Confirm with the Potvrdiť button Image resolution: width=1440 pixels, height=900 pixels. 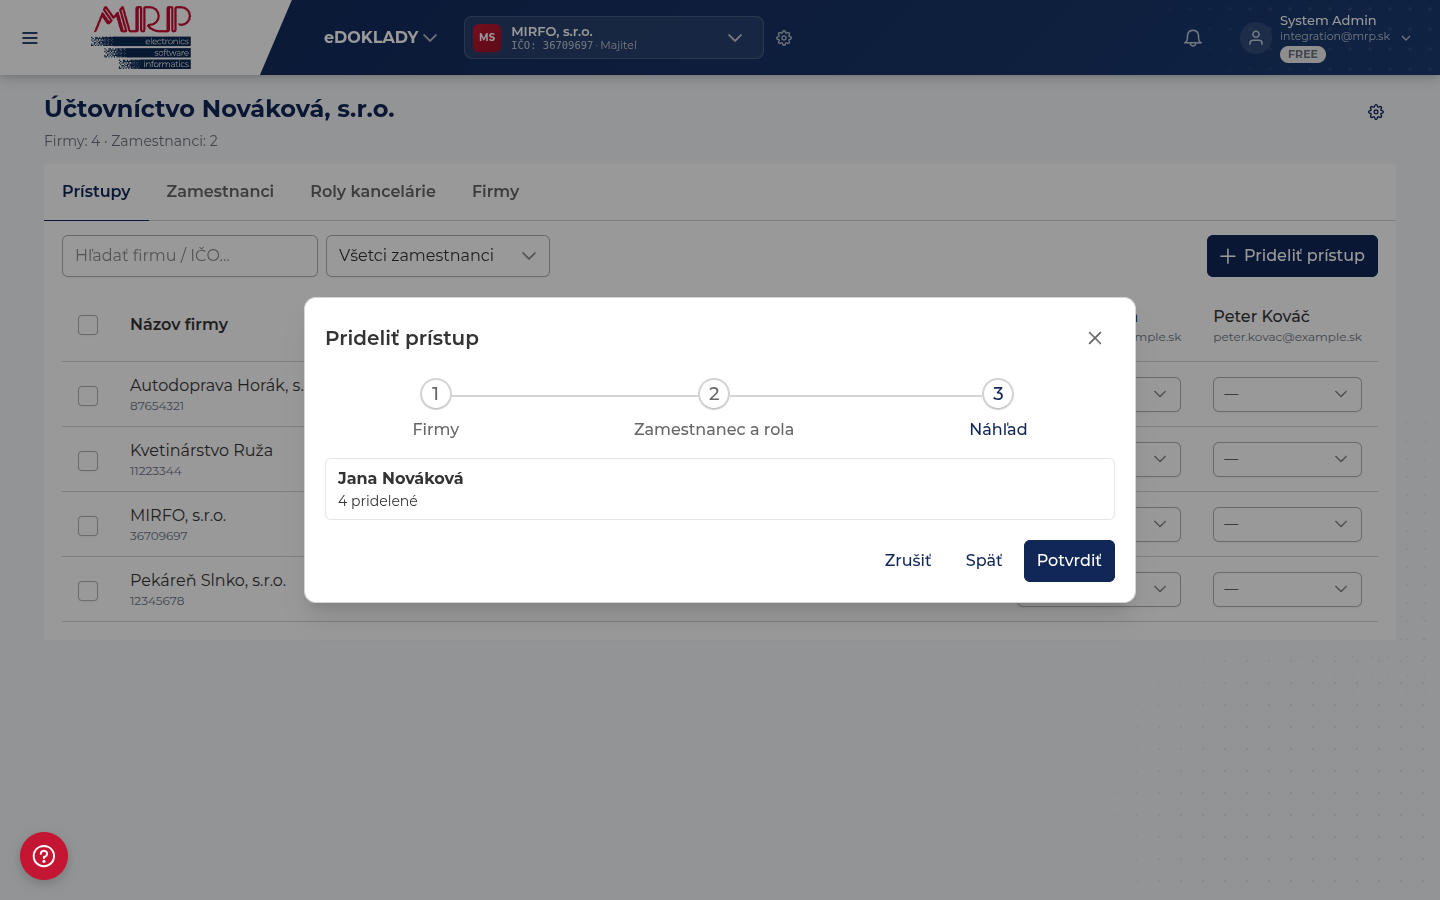click(1069, 561)
